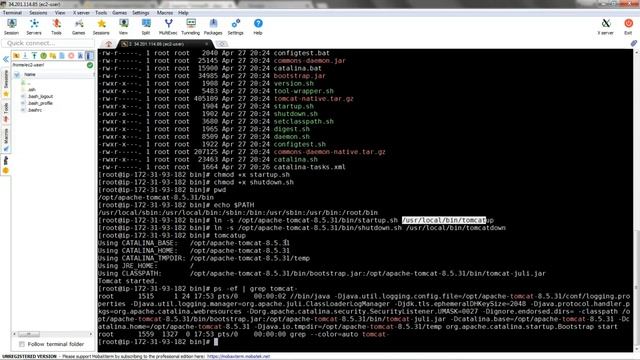Open the MultiExec toolbar icon
The image size is (640, 360).
point(168,27)
